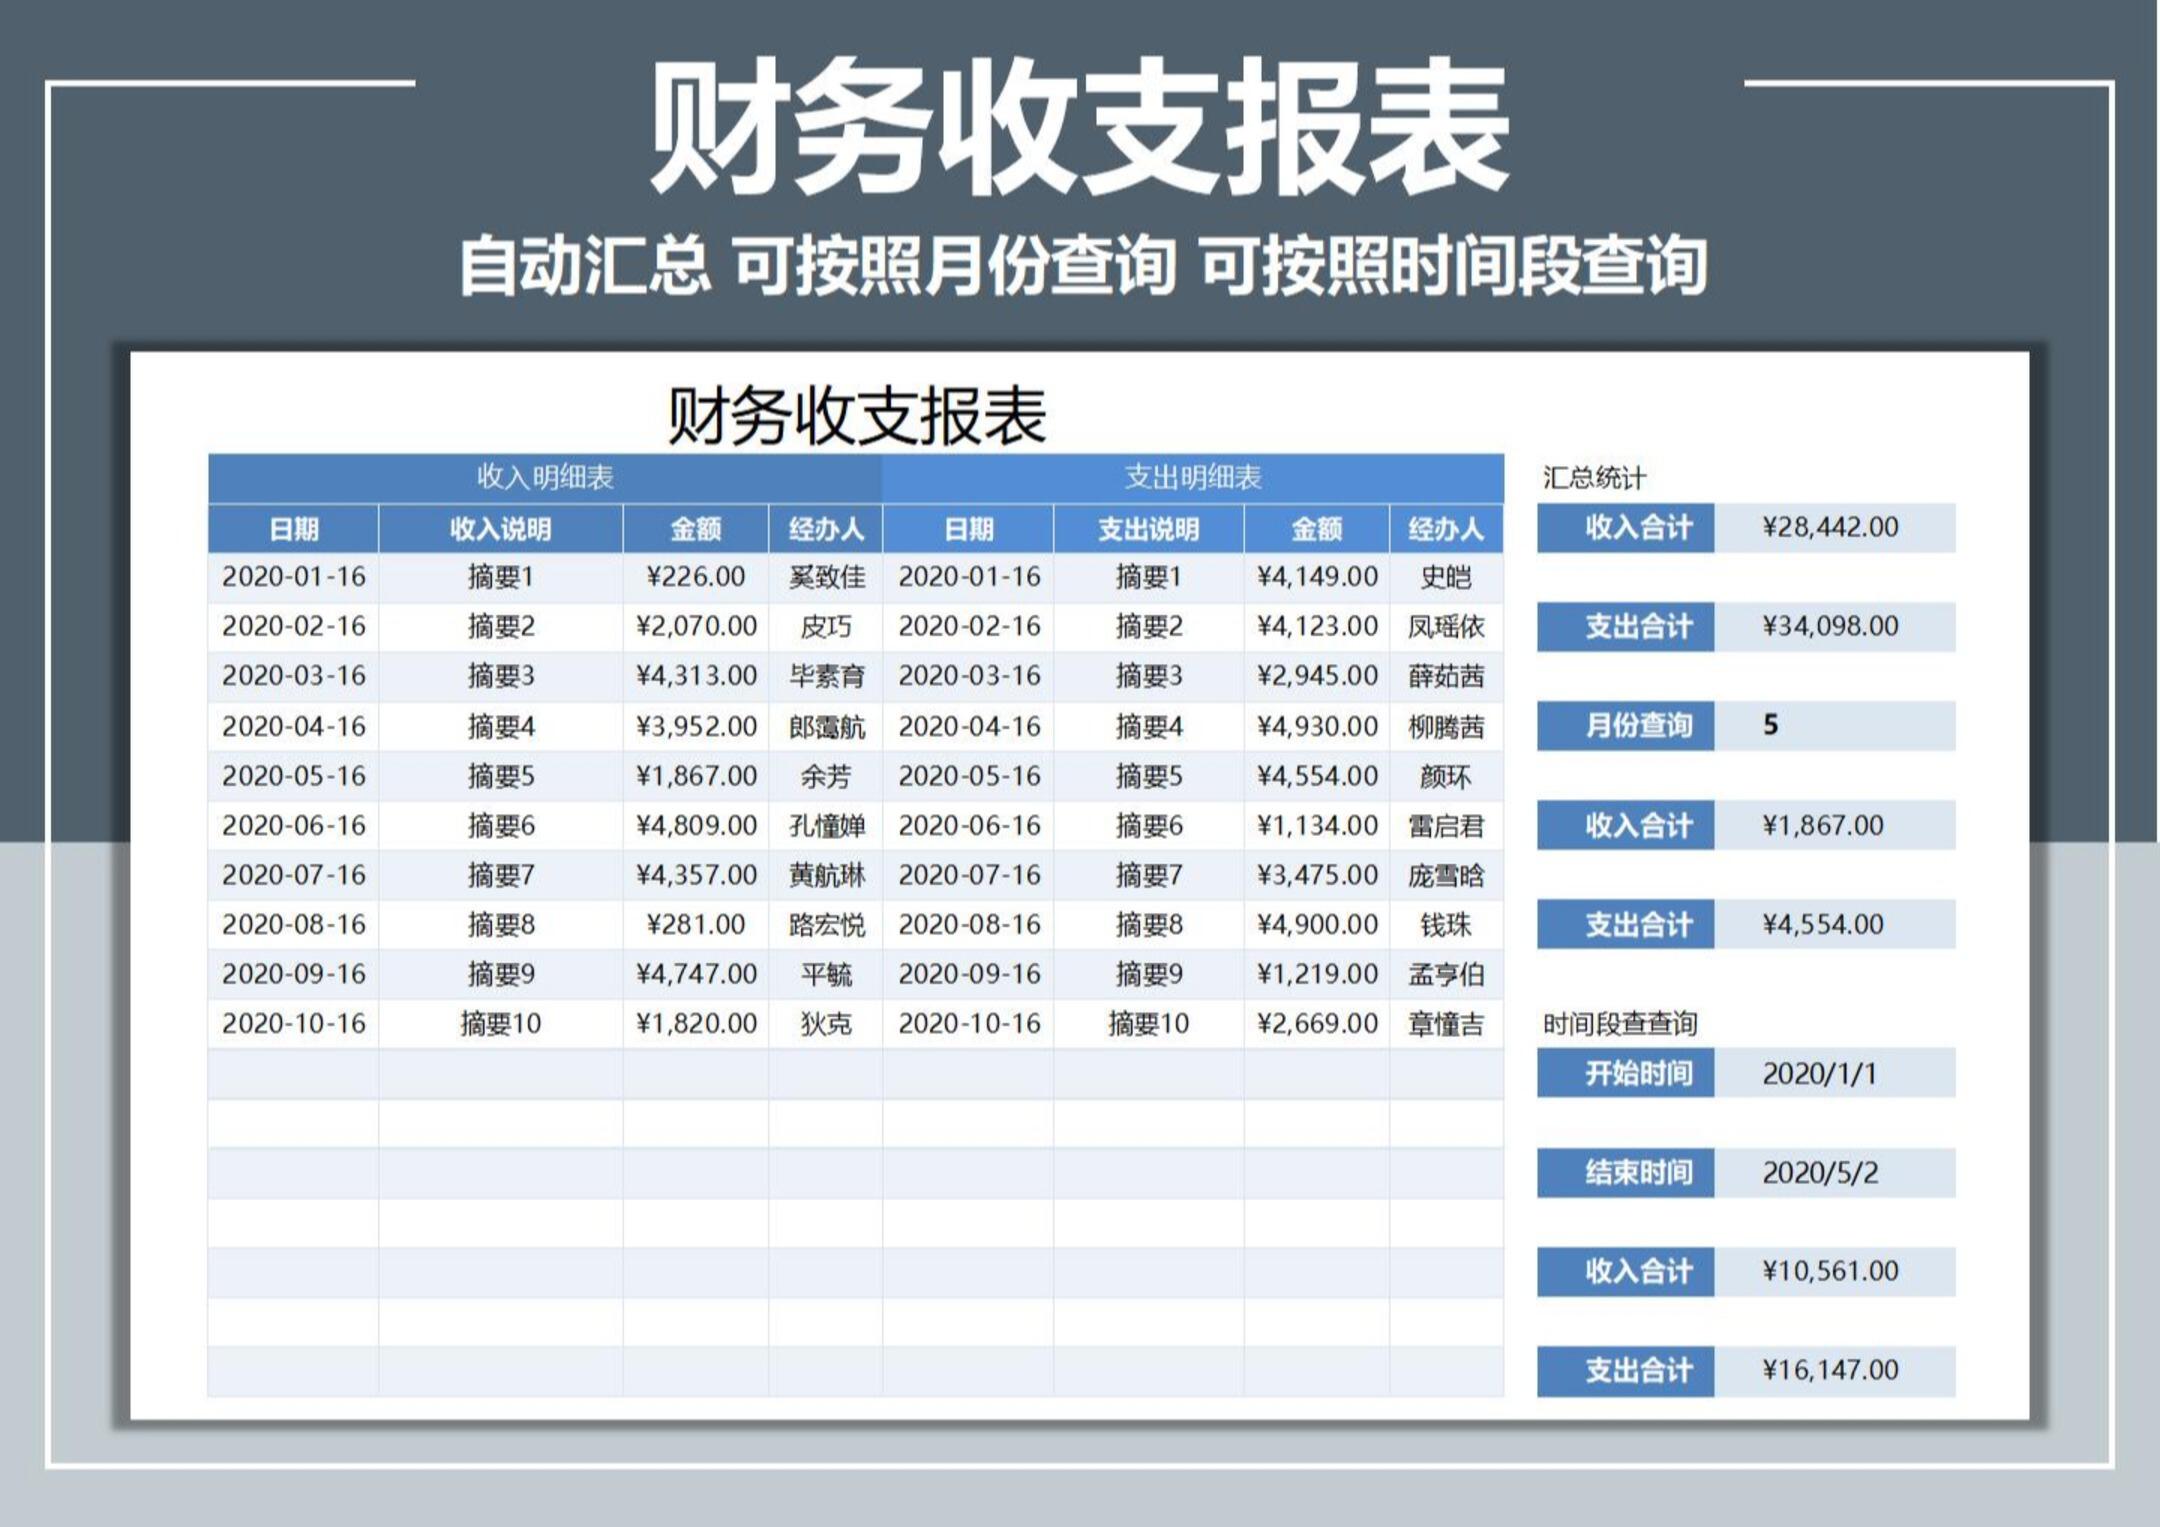Select handler name 奚致佳
Viewport: 2160px width, 1527px height.
pyautogui.click(x=826, y=577)
